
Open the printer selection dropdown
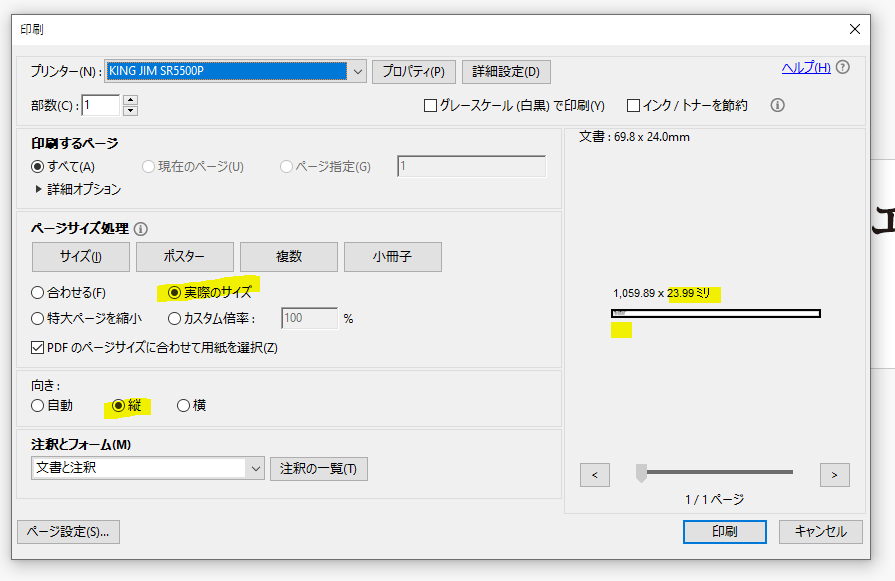[x=359, y=71]
